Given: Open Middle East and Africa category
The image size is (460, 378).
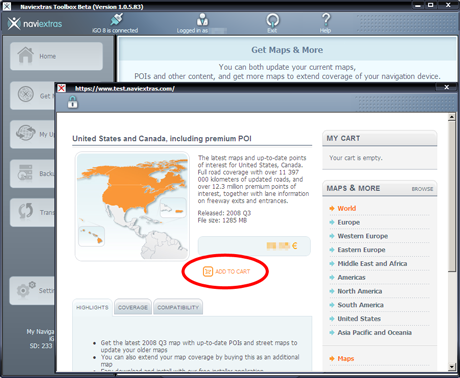Looking at the screenshot, I should (372, 263).
